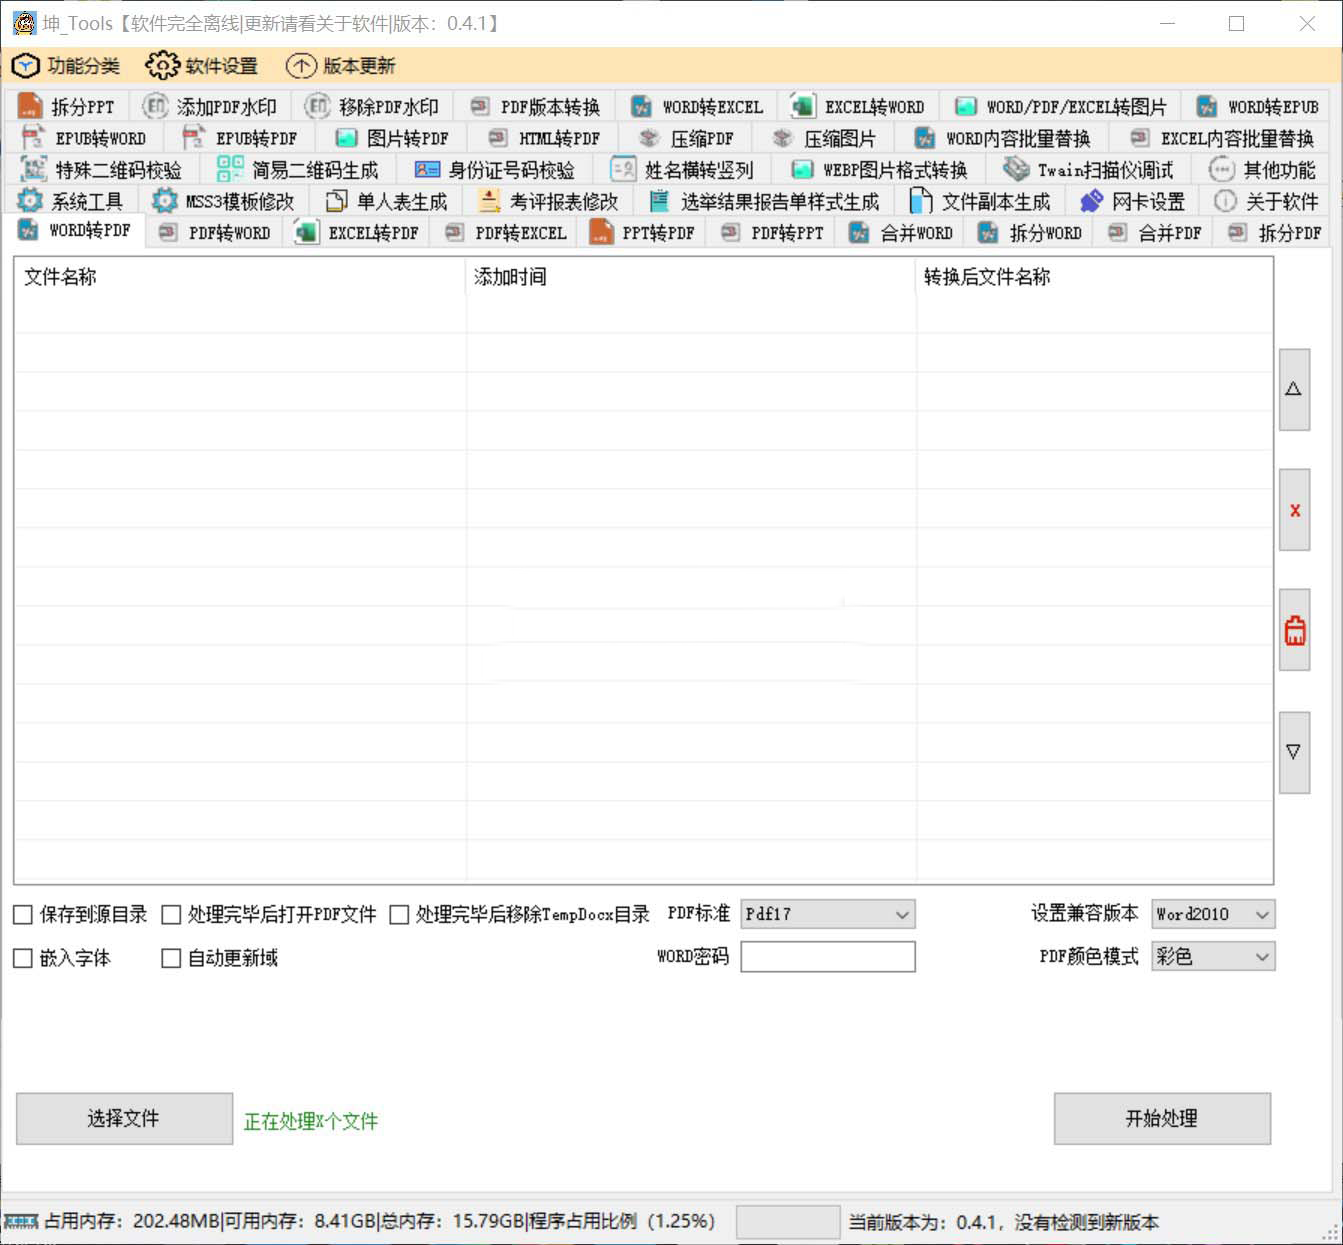This screenshot has height=1245, width=1343.
Task: Open the 选举结果报告单样式生成 tab
Action: [x=764, y=202]
